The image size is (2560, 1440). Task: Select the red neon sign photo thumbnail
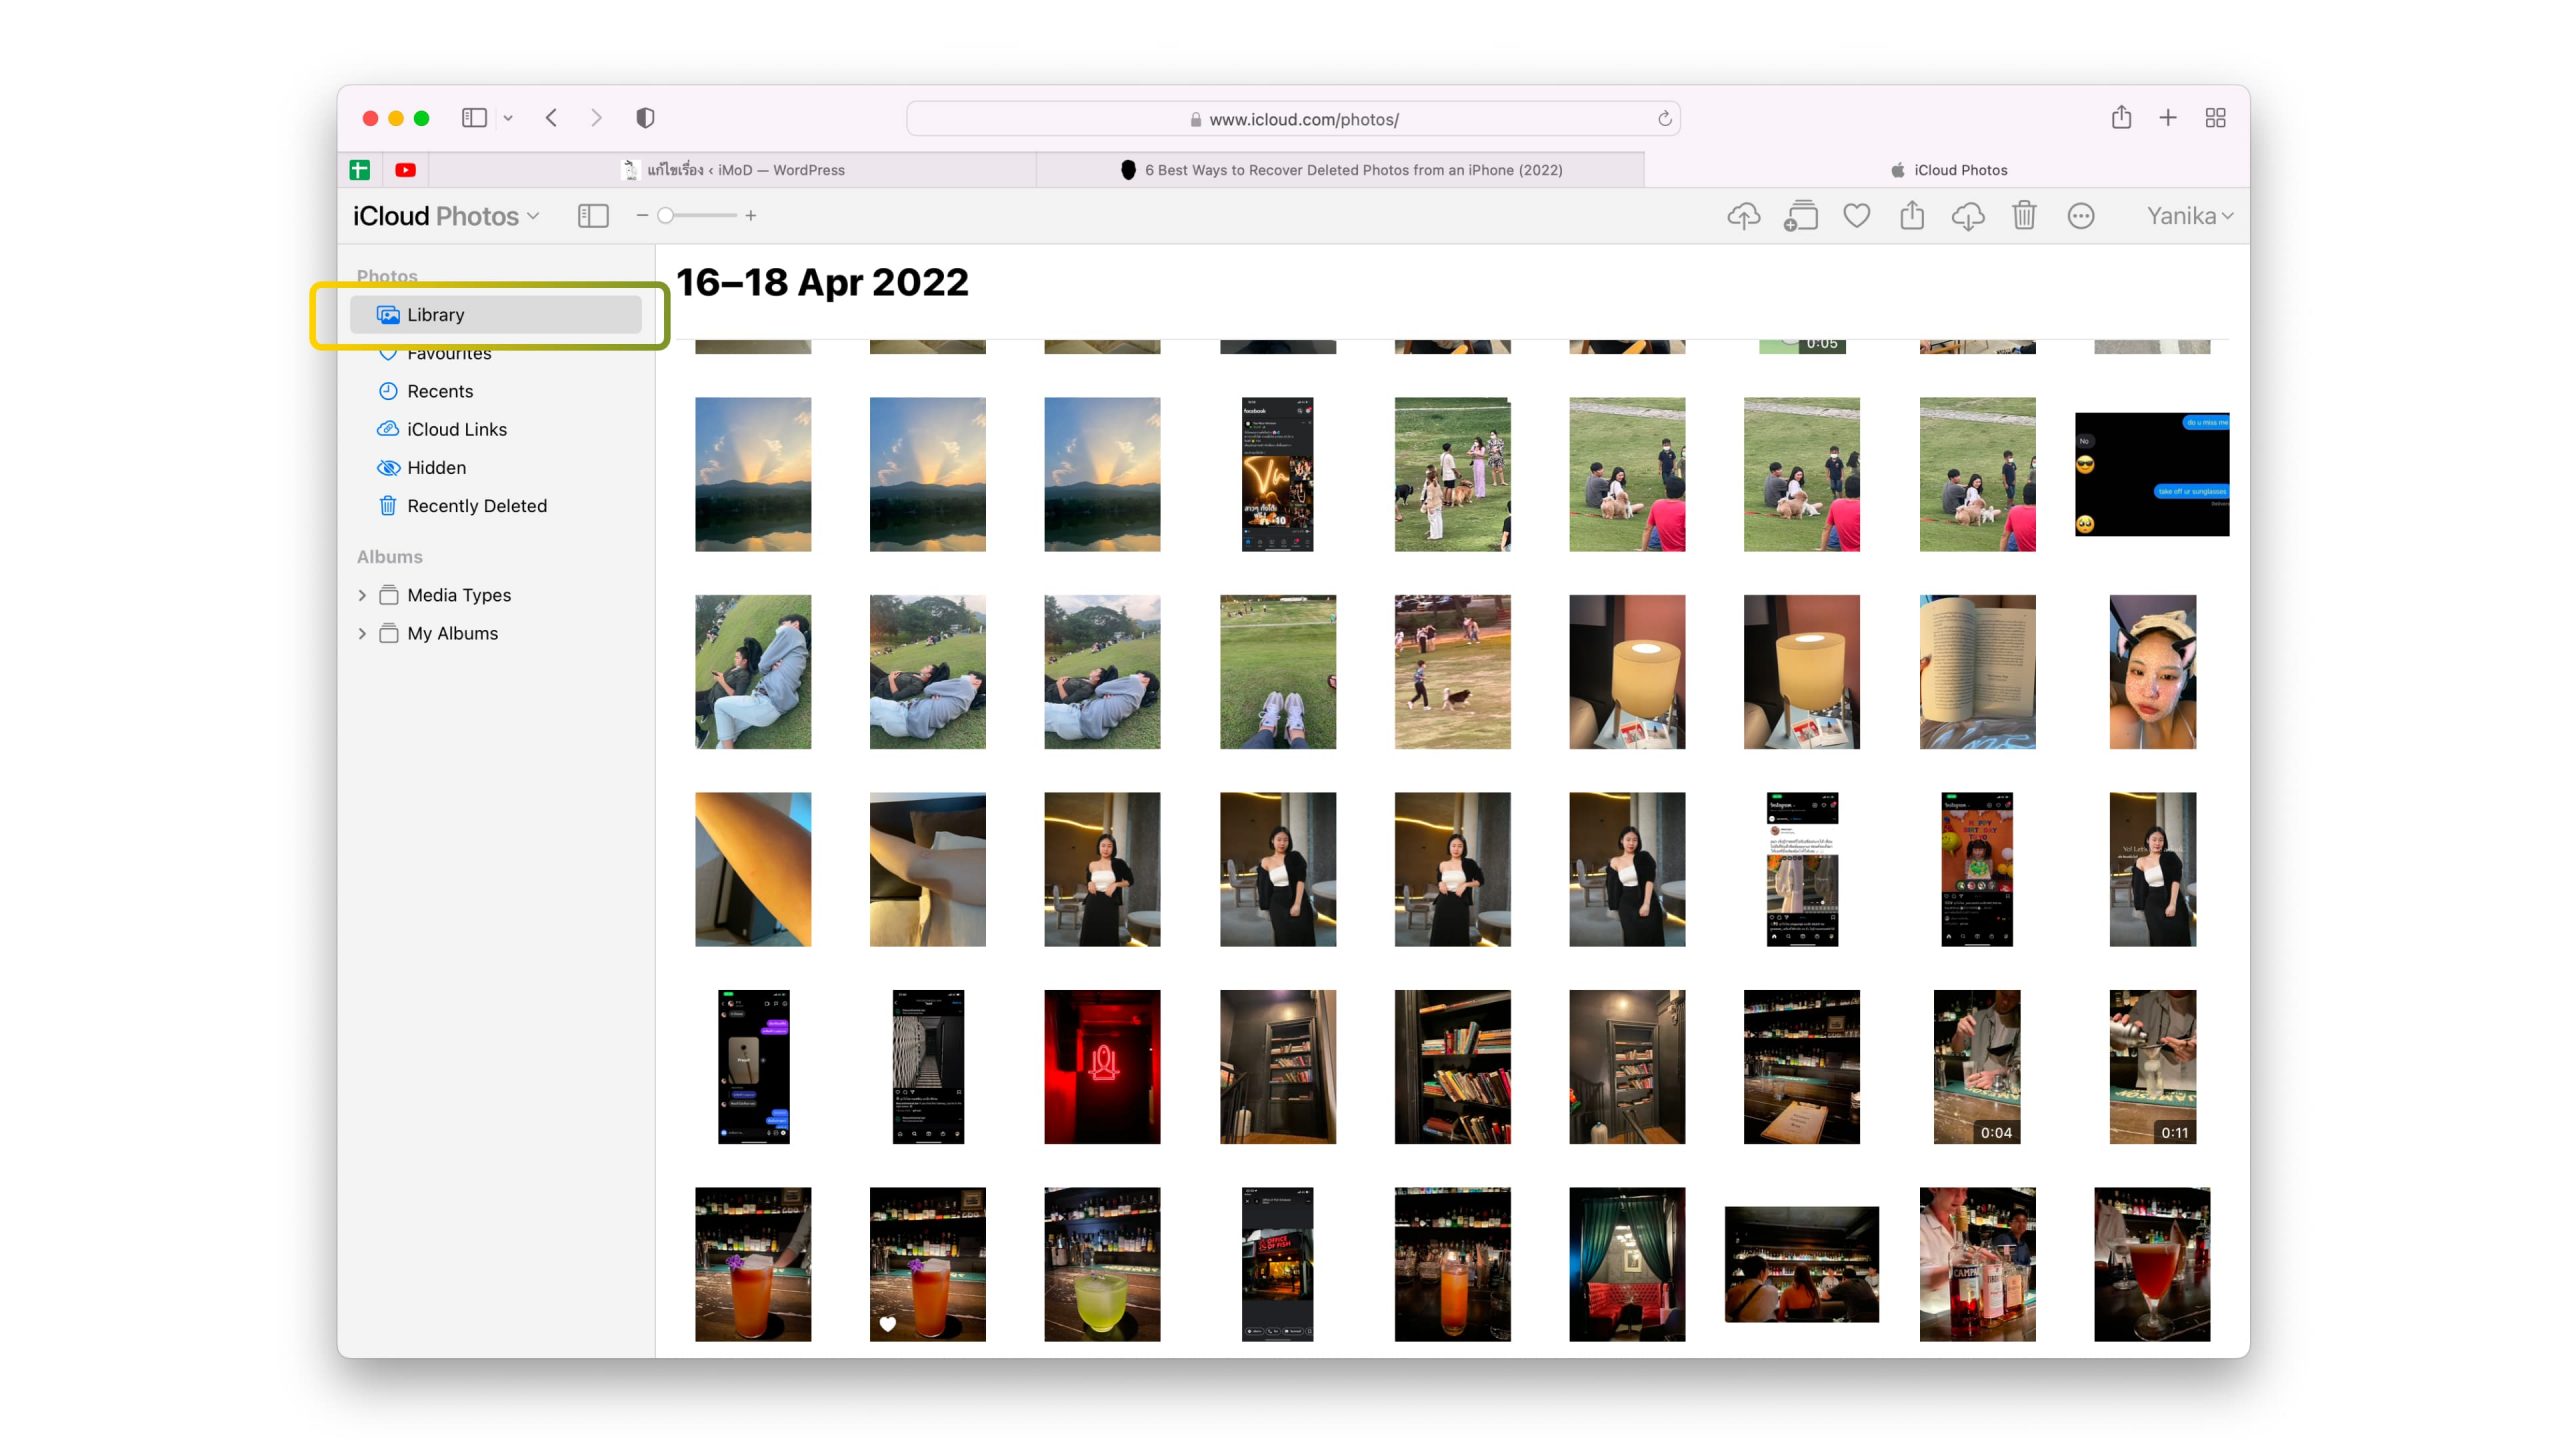coord(1102,1066)
